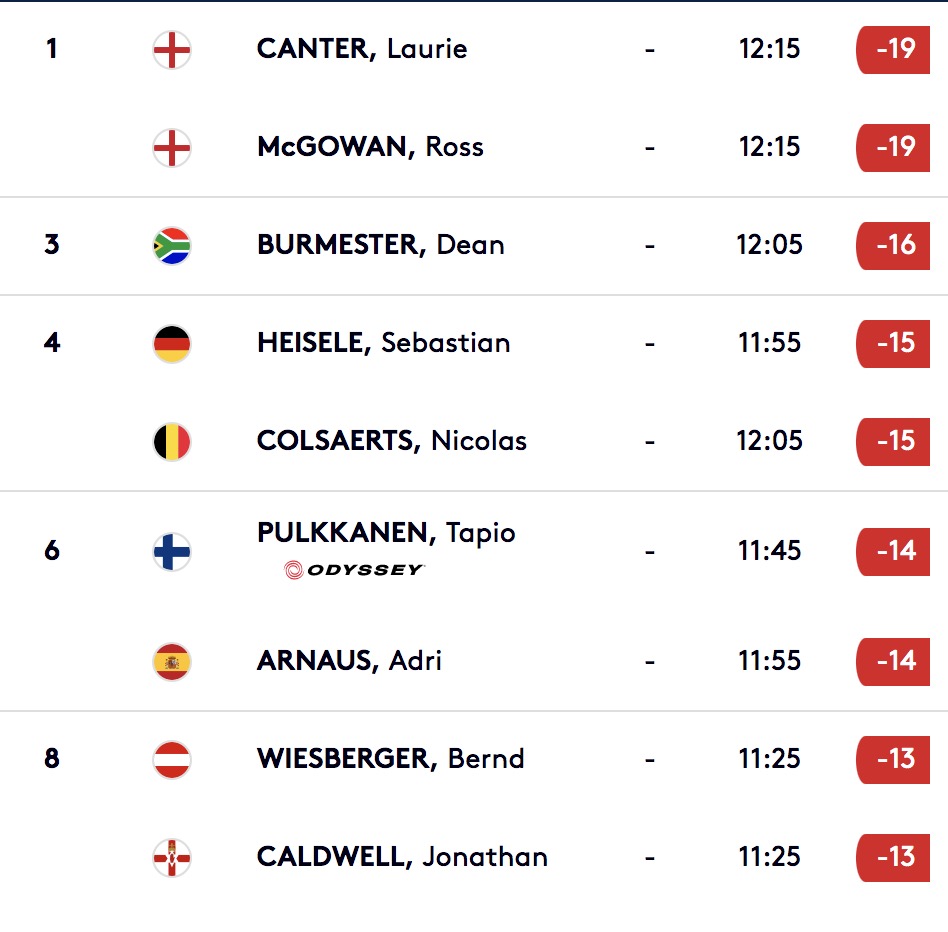The image size is (948, 932).
Task: Open BURMESTER, Dean player profile
Action: (x=380, y=245)
